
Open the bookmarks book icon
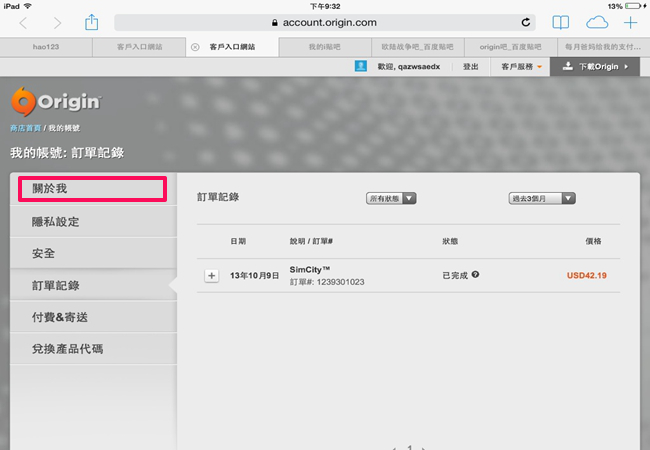pyautogui.click(x=560, y=22)
